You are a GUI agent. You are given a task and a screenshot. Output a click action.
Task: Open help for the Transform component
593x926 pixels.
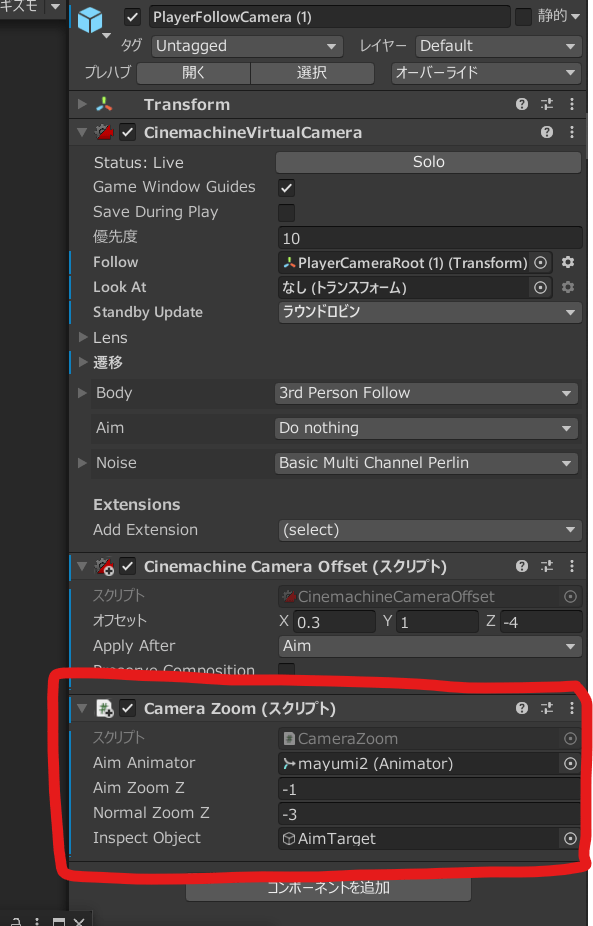pyautogui.click(x=522, y=105)
